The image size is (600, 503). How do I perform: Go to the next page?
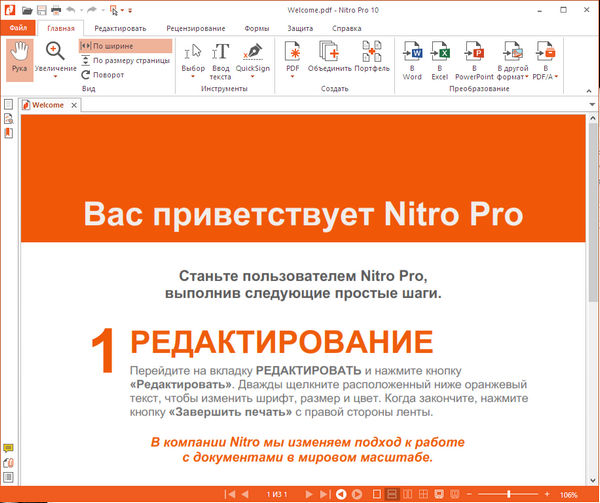click(x=308, y=494)
